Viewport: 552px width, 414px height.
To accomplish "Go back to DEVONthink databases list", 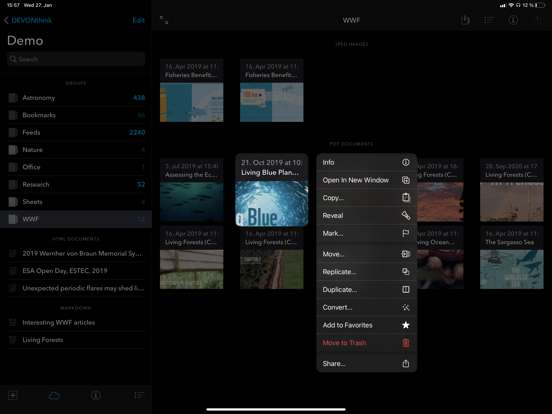I will (x=28, y=20).
